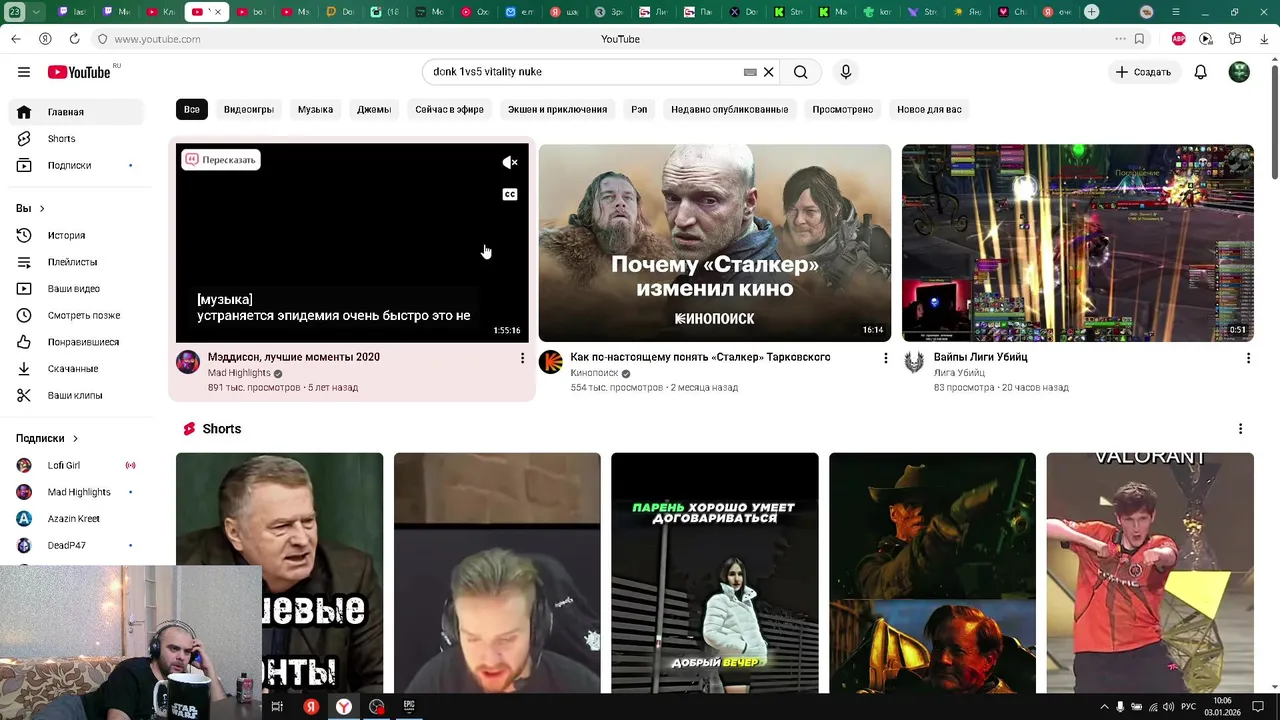The height and width of the screenshot is (720, 1280).
Task: Open the ABP ad blocker extension
Action: click(1179, 39)
